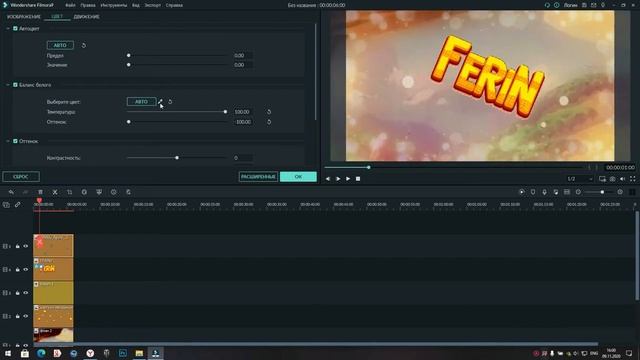Switch to the ДВИЖЕНИЕ tab
640x360 pixels.
pos(87,17)
